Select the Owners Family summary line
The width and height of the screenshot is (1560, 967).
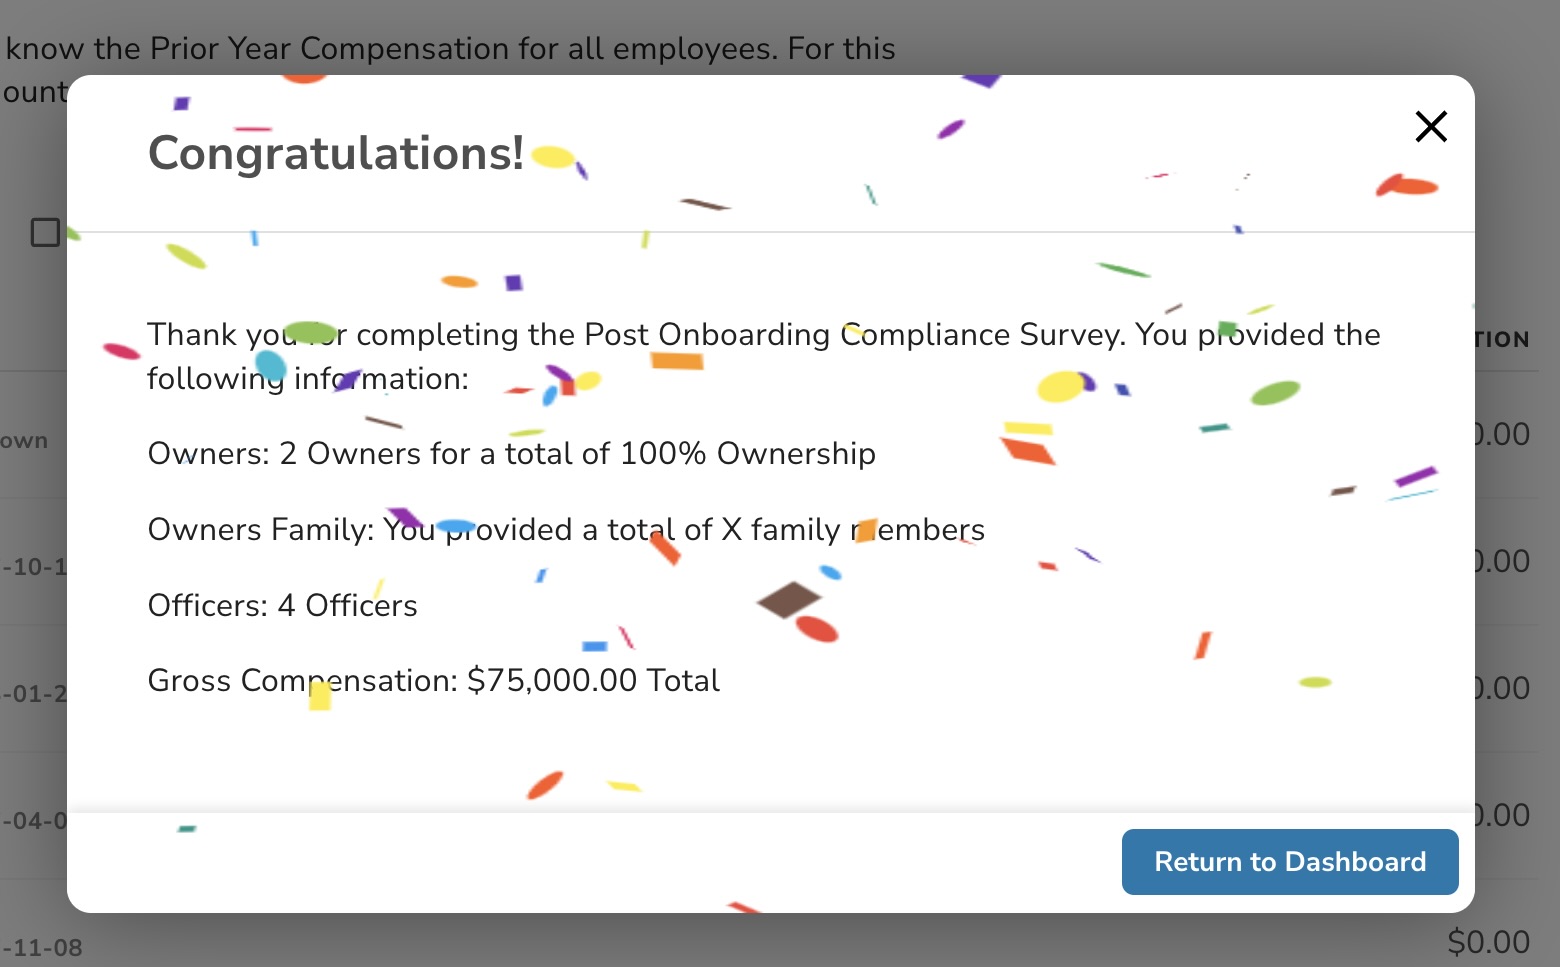[566, 530]
